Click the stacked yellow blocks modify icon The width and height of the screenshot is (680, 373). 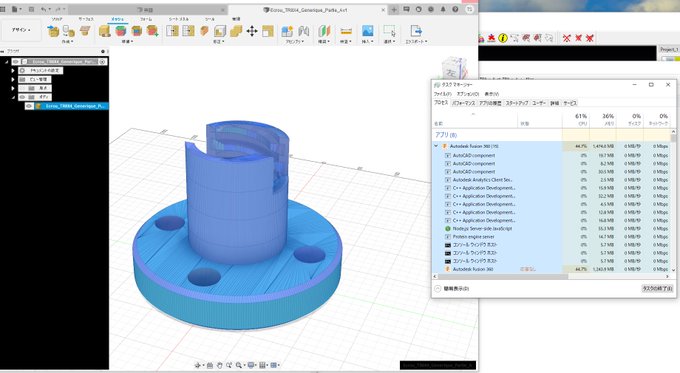(x=236, y=31)
